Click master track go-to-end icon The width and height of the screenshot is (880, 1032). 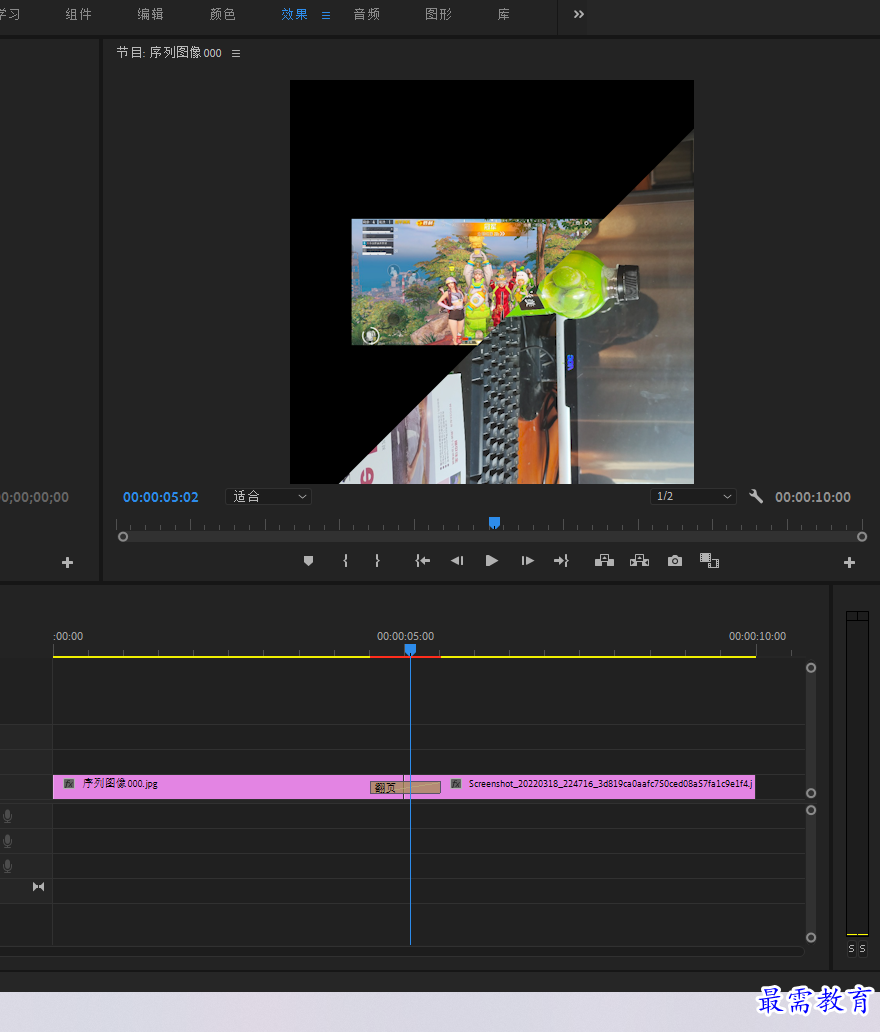pos(38,887)
